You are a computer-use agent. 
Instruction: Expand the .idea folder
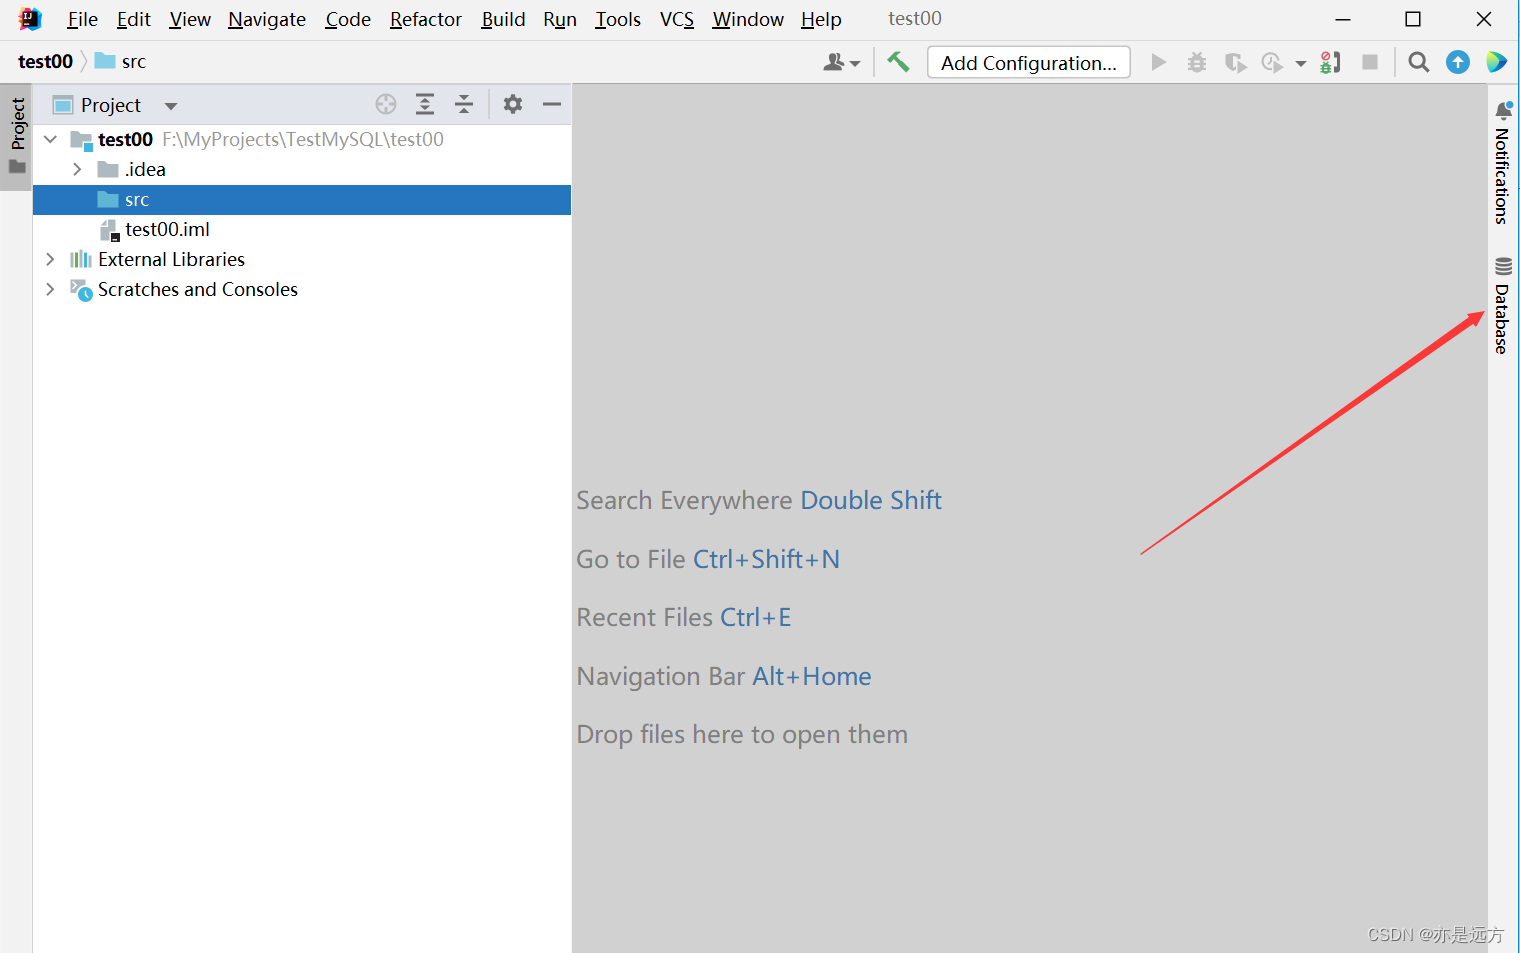(77, 170)
